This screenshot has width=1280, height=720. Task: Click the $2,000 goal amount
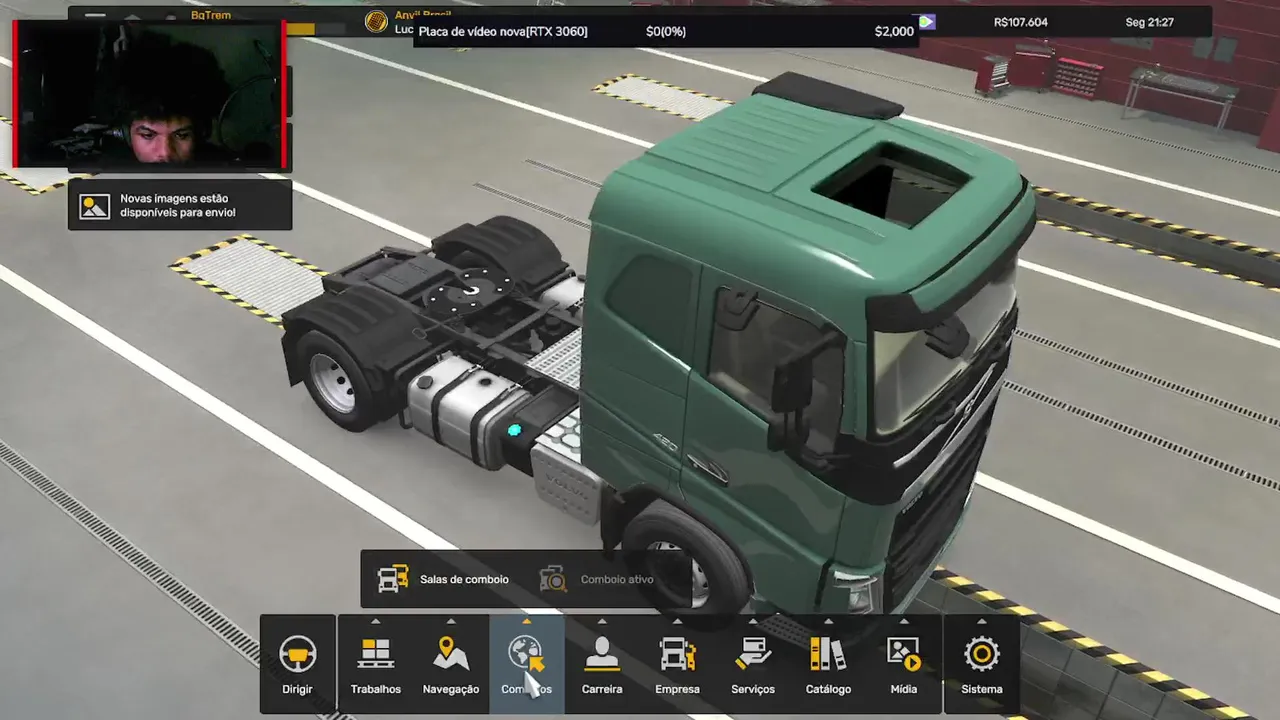pos(894,31)
